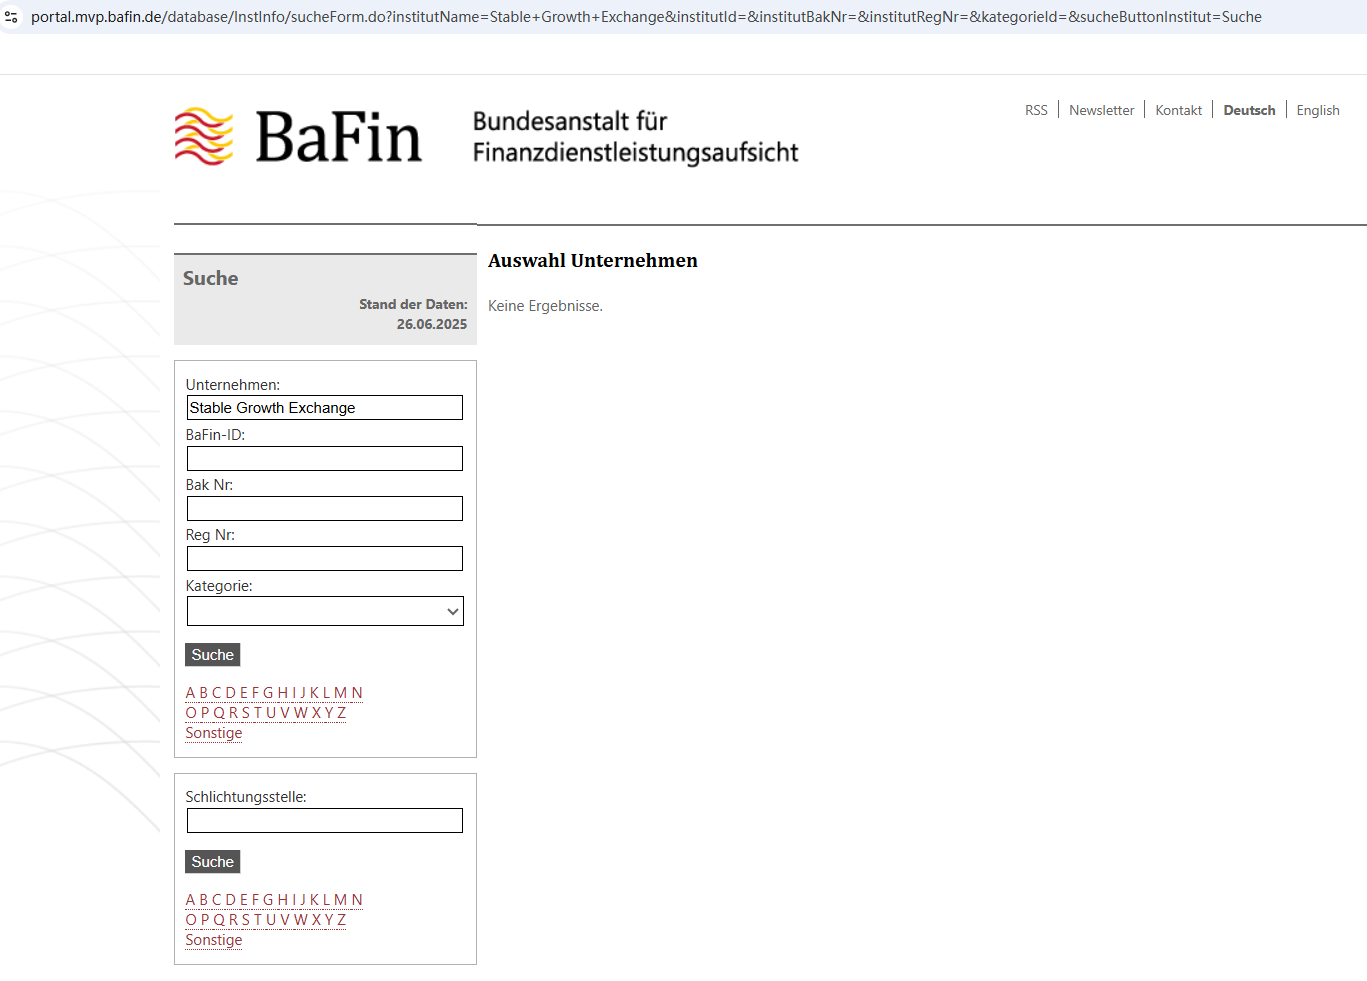Click into the BaFin-ID field
1367x981 pixels.
(325, 458)
